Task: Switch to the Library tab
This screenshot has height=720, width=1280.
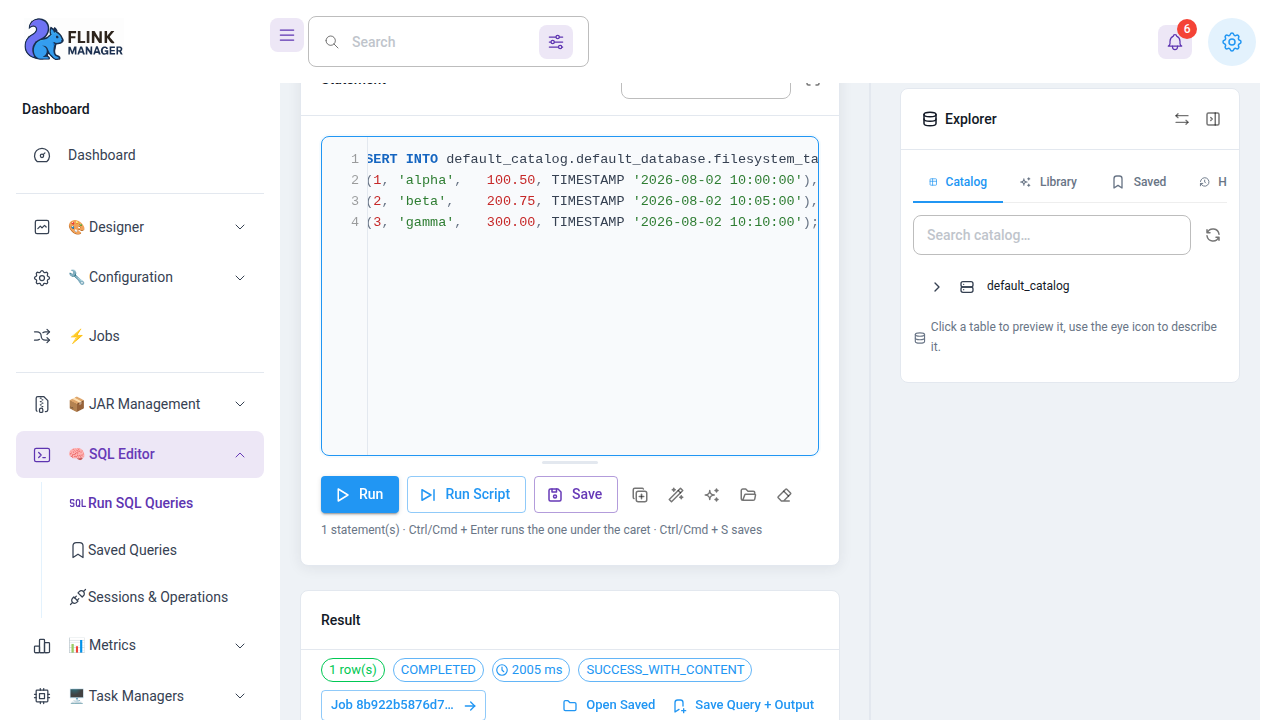Action: coord(1048,182)
